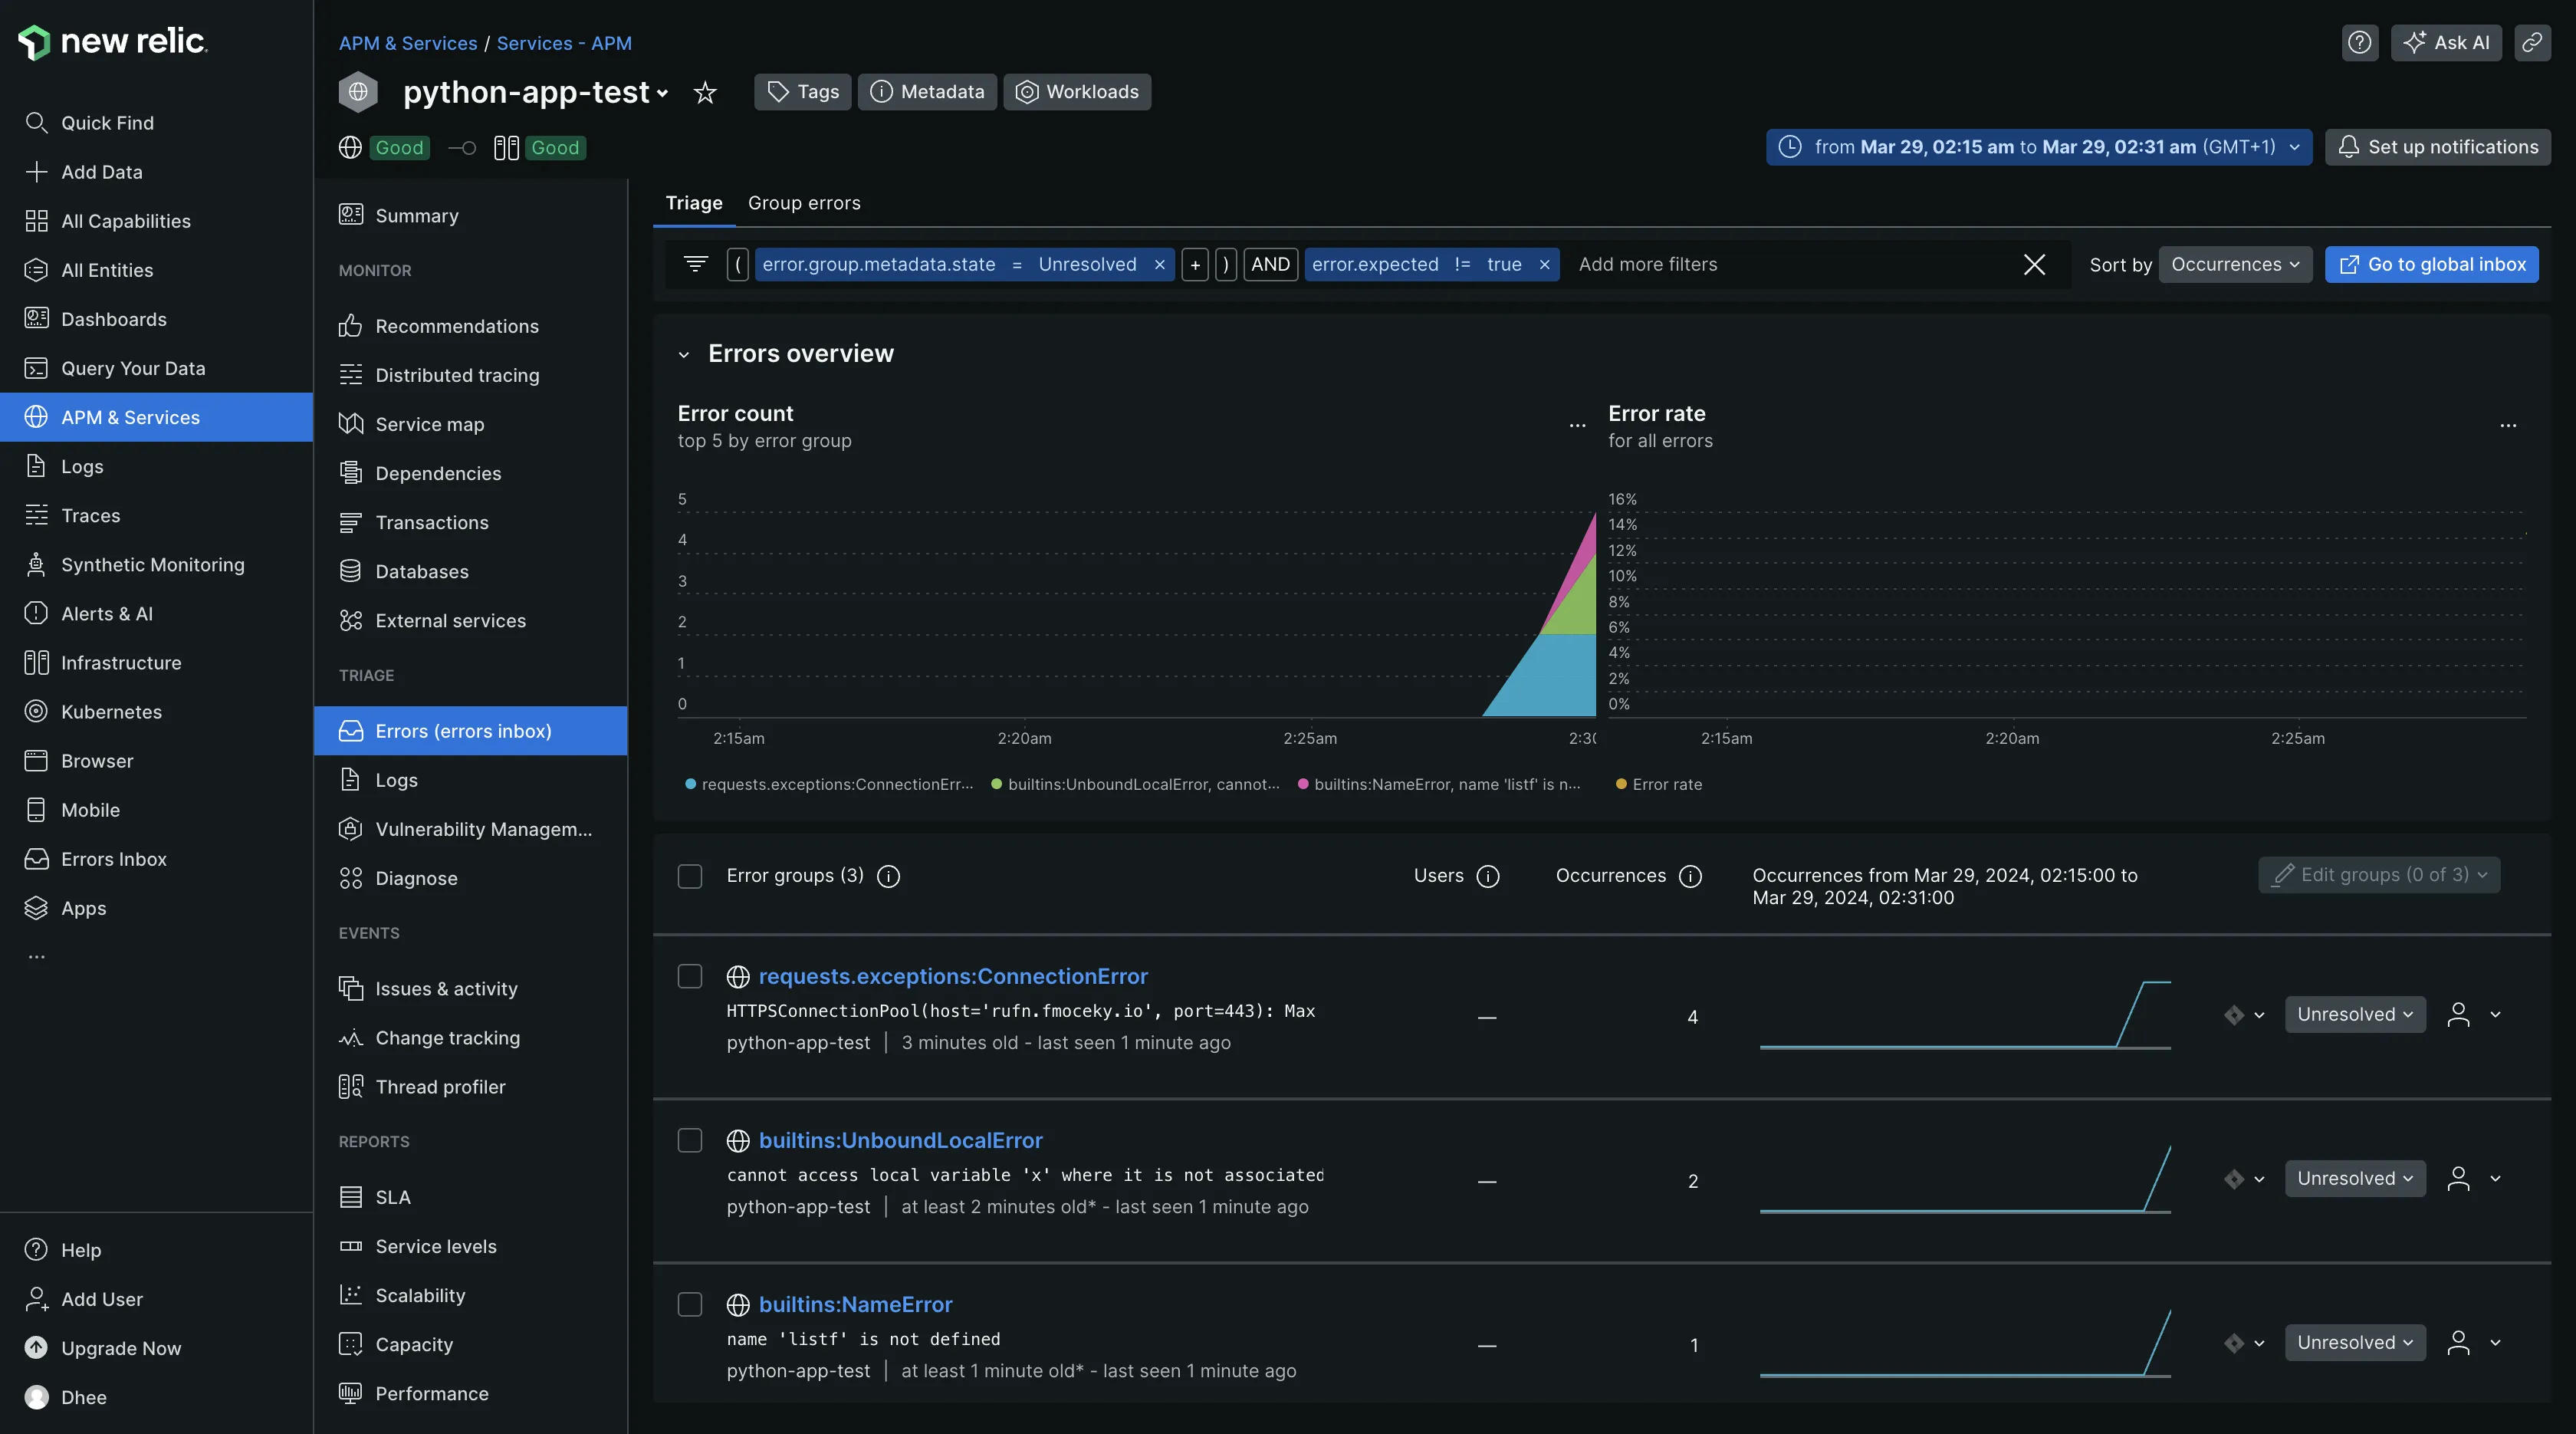The width and height of the screenshot is (2576, 1434).
Task: Open the Sort by Occurrences dropdown
Action: click(x=2235, y=264)
